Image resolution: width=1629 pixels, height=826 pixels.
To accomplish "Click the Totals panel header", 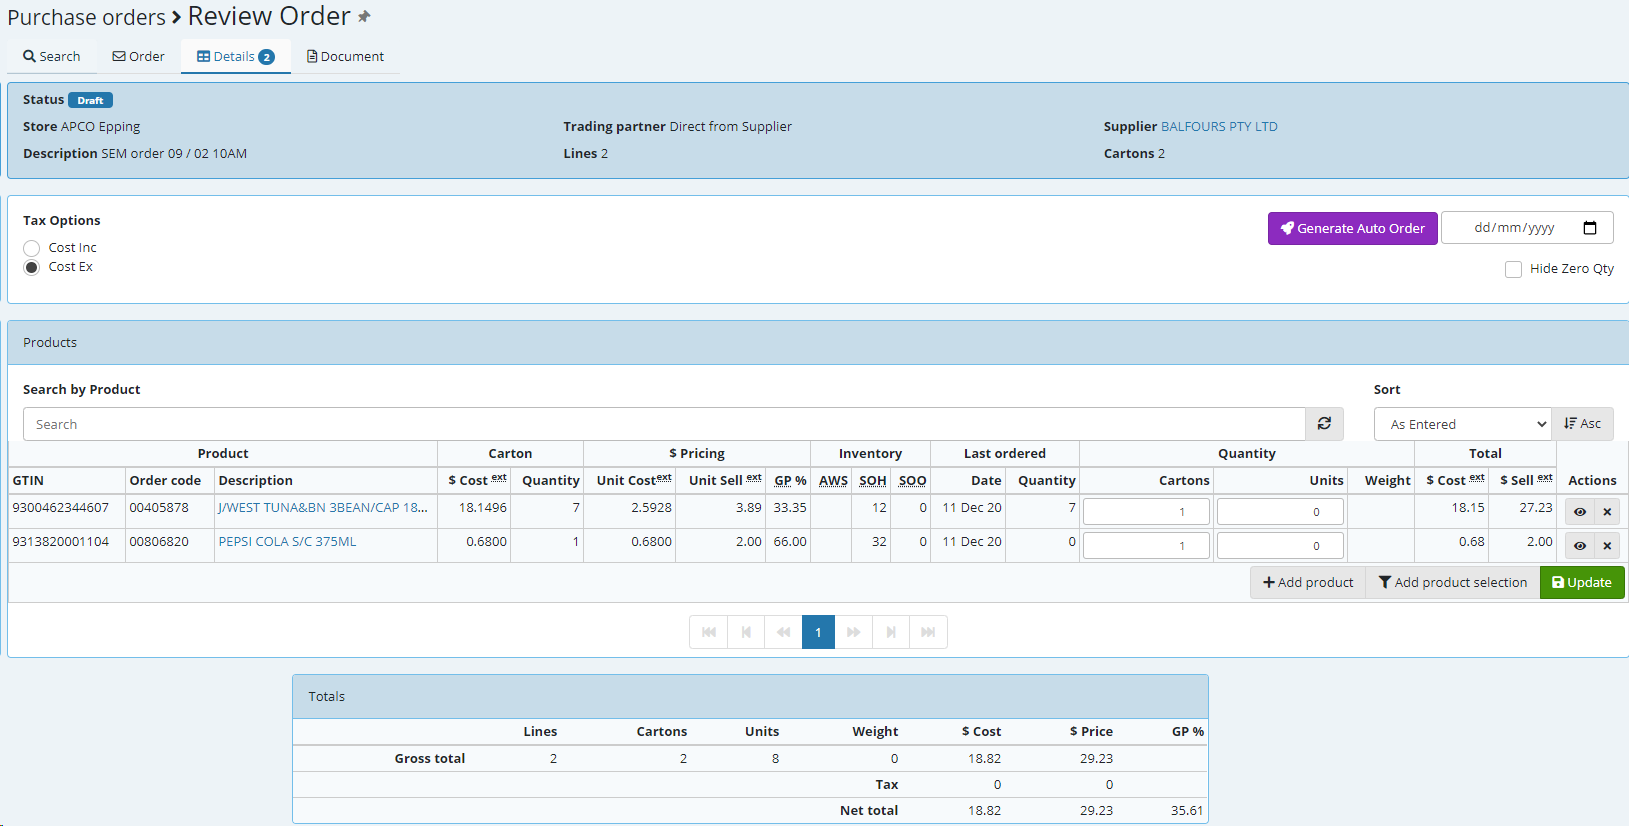I will click(x=750, y=696).
